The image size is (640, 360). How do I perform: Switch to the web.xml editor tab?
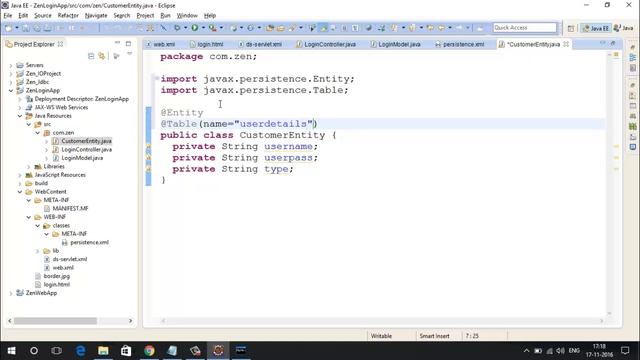[161, 44]
